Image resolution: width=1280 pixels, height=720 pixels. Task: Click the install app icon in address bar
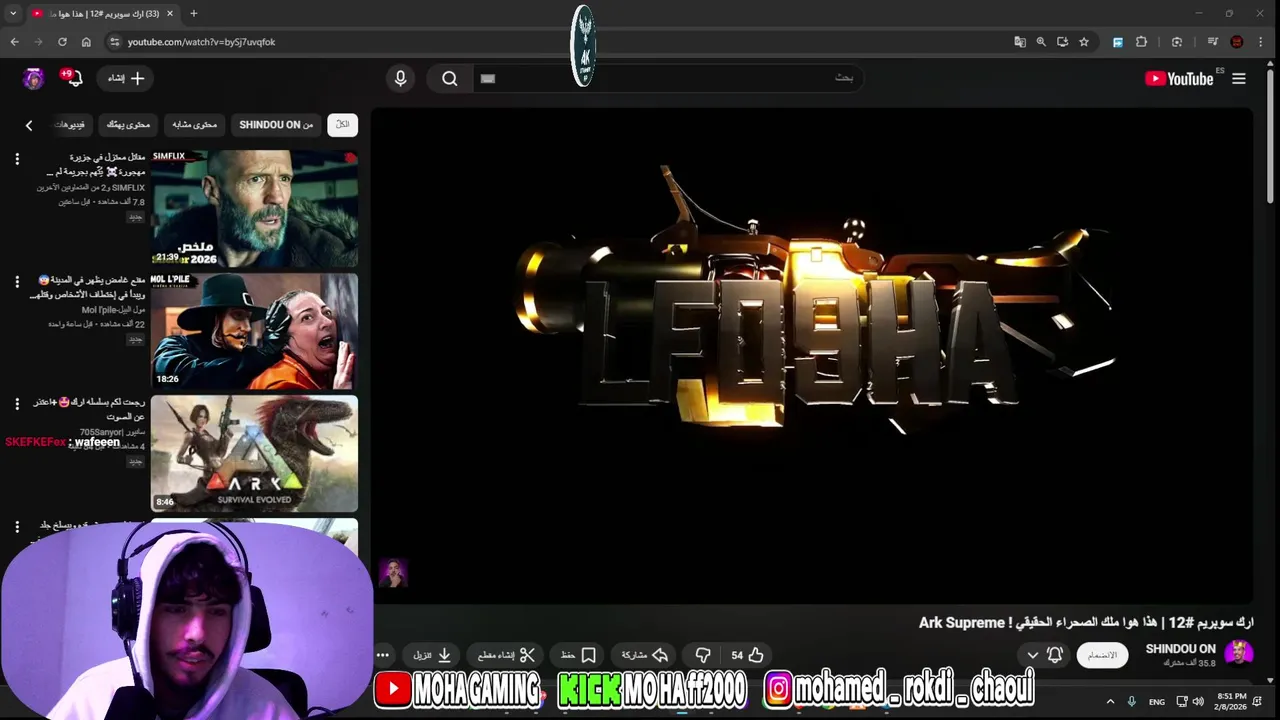point(1062,42)
